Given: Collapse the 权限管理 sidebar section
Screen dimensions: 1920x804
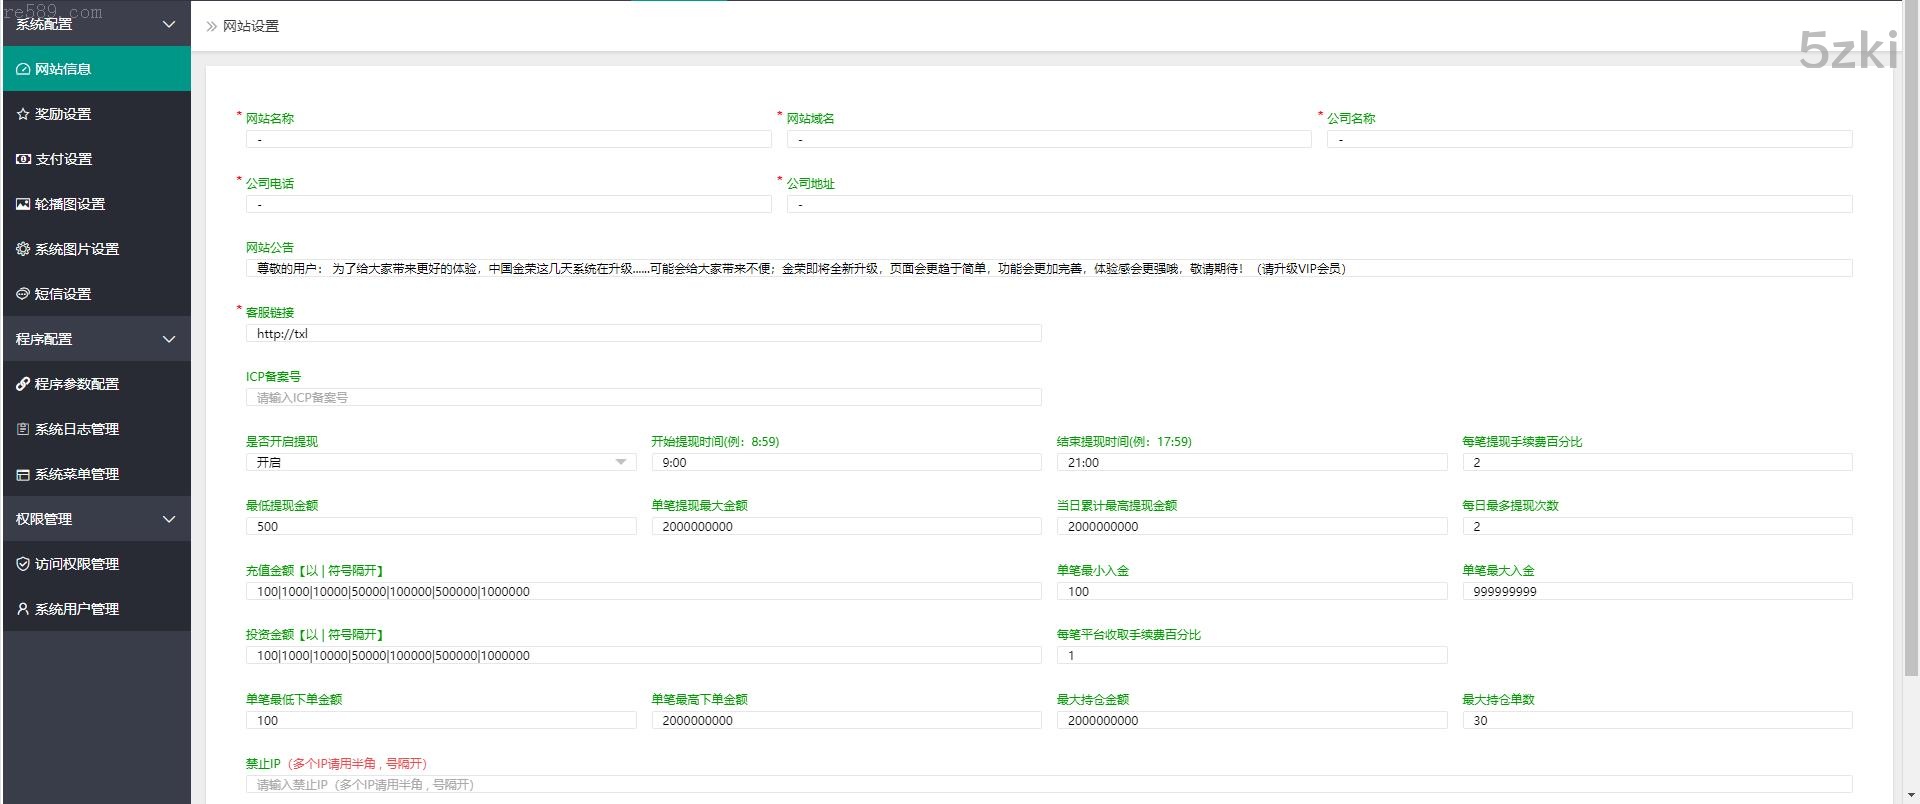Looking at the screenshot, I should [168, 519].
